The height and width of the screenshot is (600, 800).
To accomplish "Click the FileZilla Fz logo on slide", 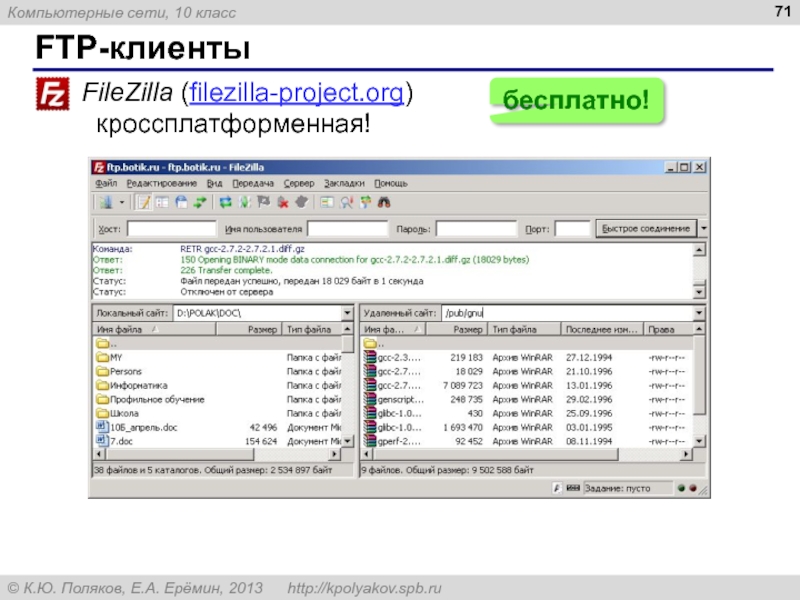I will 53,93.
